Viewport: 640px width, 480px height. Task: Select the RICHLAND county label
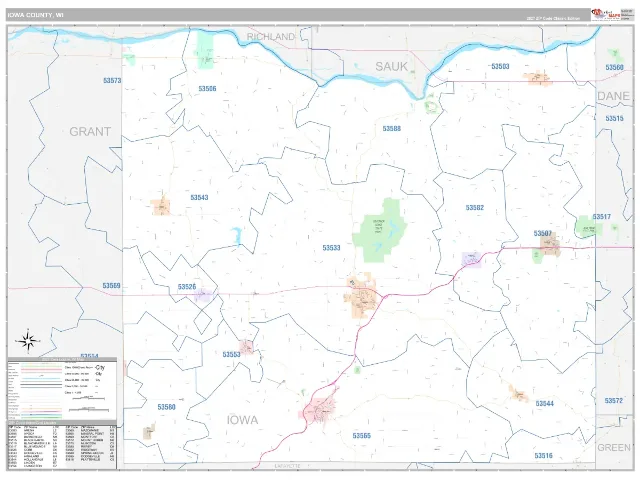[271, 37]
